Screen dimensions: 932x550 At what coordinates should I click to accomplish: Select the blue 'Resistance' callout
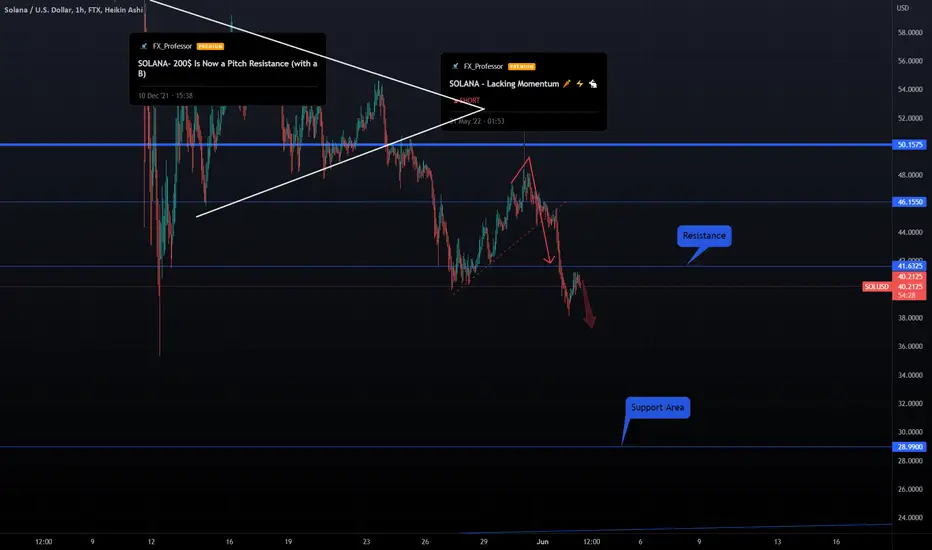(x=704, y=236)
